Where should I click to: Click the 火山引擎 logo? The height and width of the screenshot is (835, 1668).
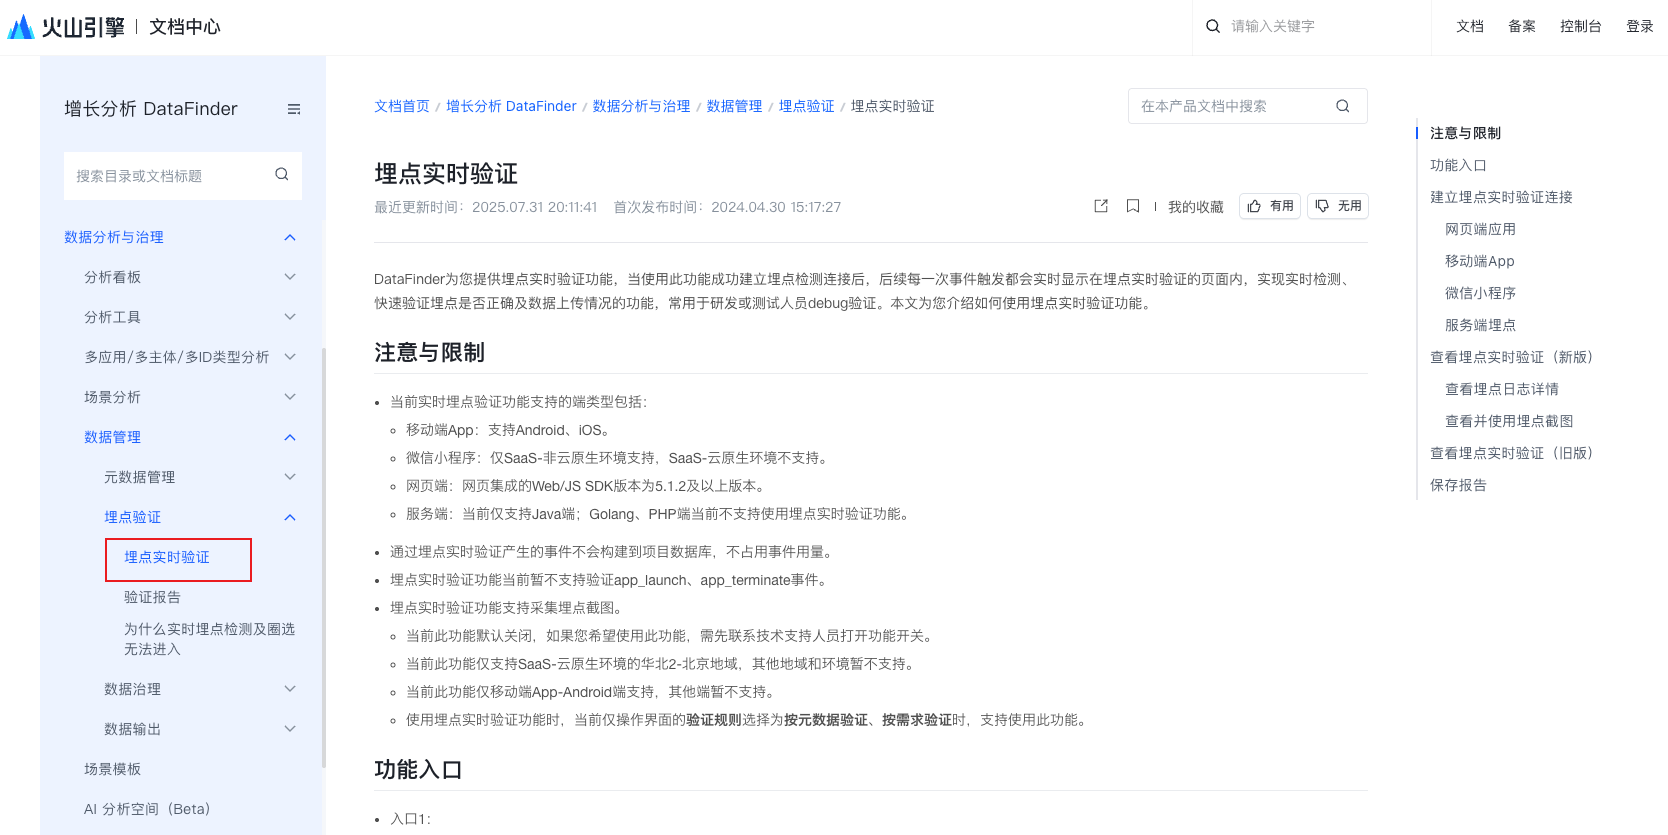(x=66, y=27)
